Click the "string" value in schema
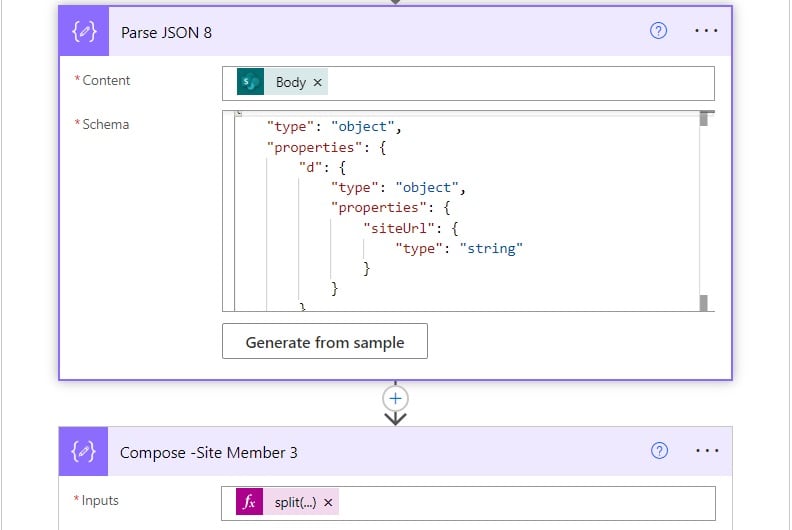This screenshot has height=530, width=792. coord(491,249)
